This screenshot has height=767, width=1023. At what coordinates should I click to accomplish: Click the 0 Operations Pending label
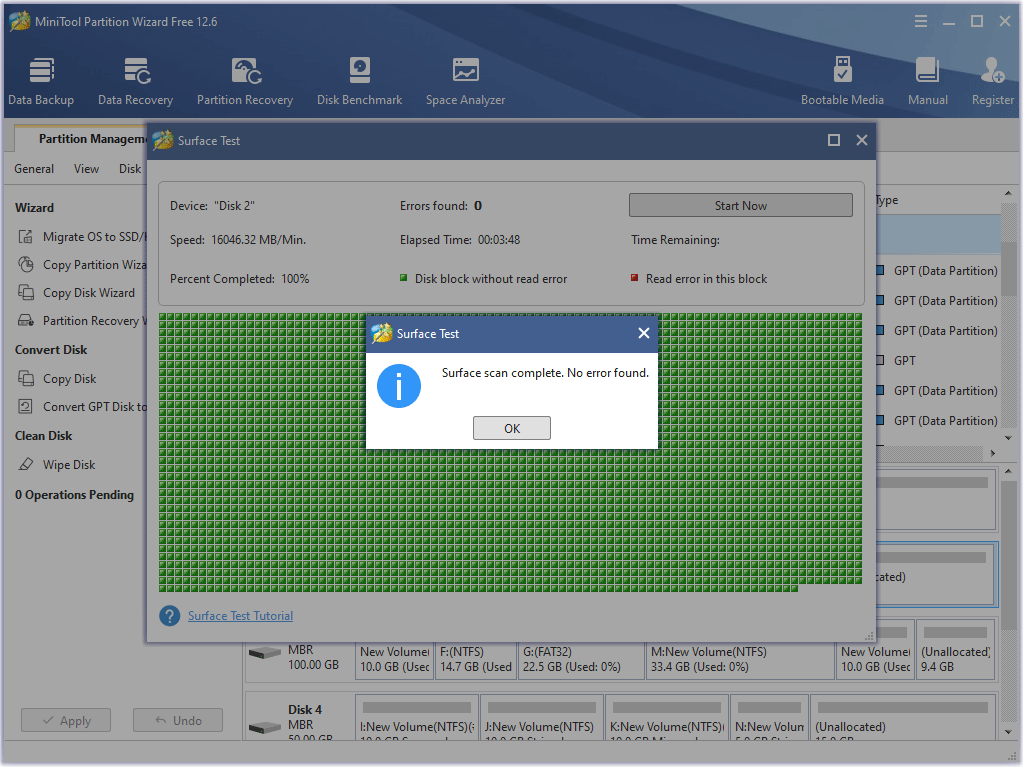click(74, 495)
